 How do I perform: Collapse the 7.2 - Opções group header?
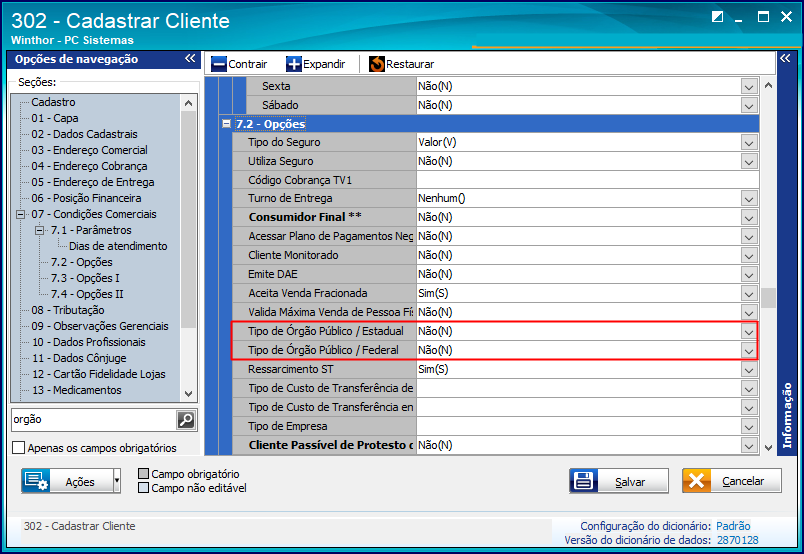(x=226, y=124)
